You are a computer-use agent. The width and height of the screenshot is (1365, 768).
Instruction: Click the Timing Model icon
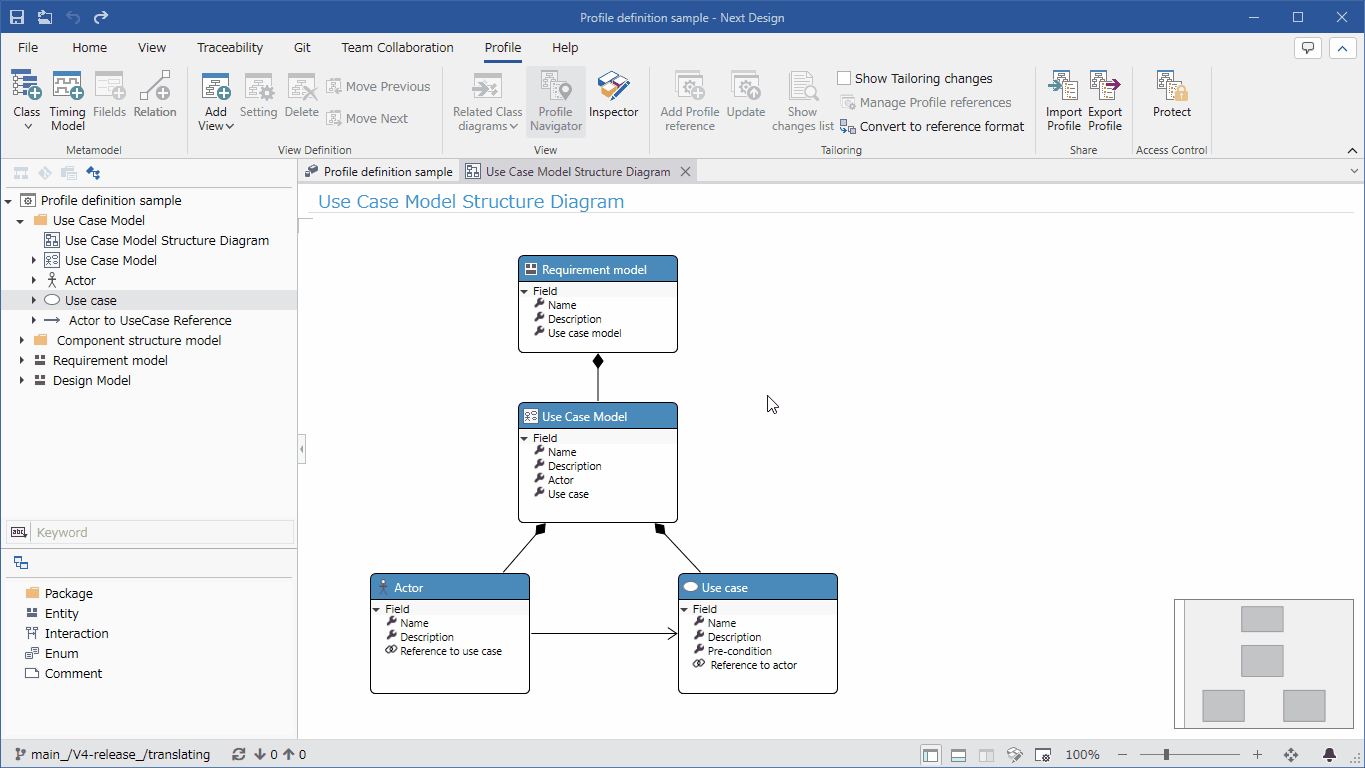coord(67,86)
